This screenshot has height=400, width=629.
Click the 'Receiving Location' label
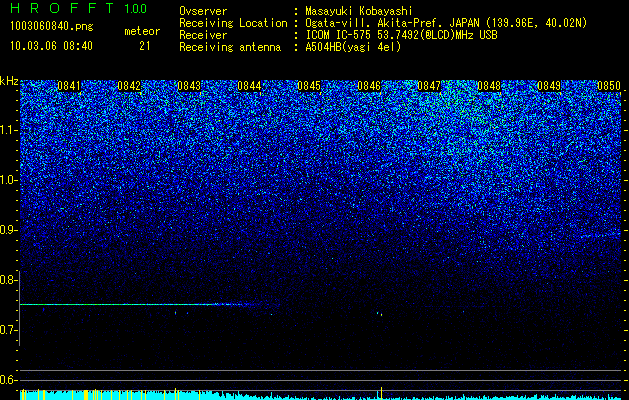click(x=233, y=23)
